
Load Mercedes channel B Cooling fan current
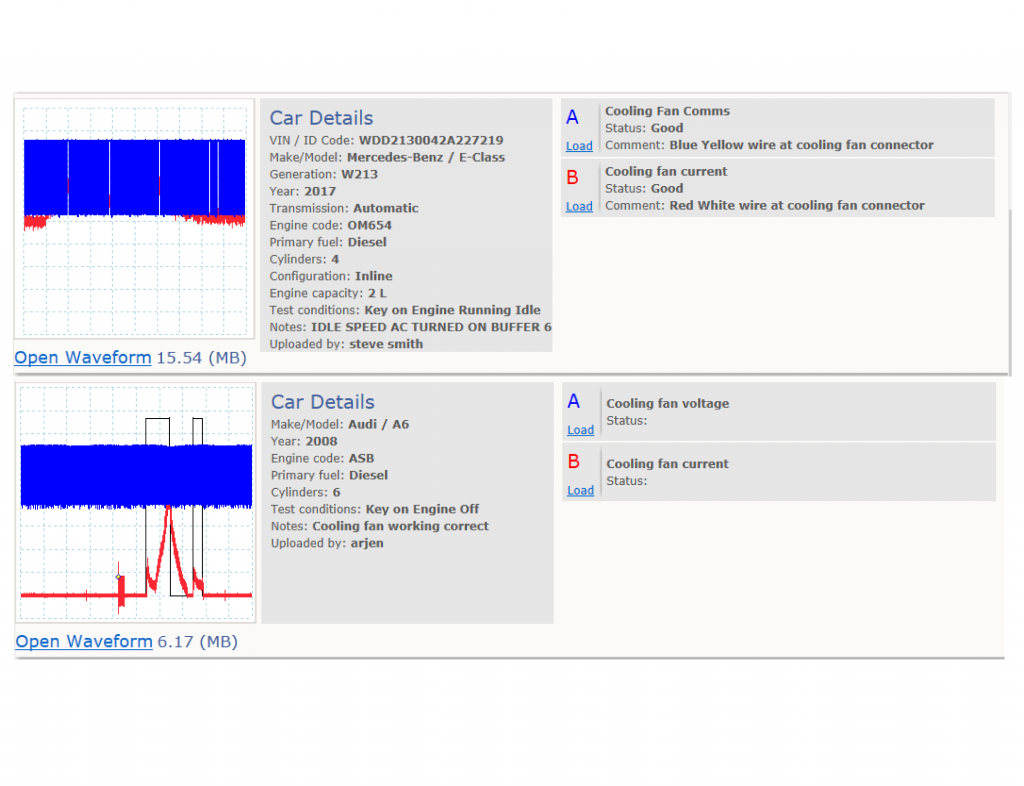point(579,206)
